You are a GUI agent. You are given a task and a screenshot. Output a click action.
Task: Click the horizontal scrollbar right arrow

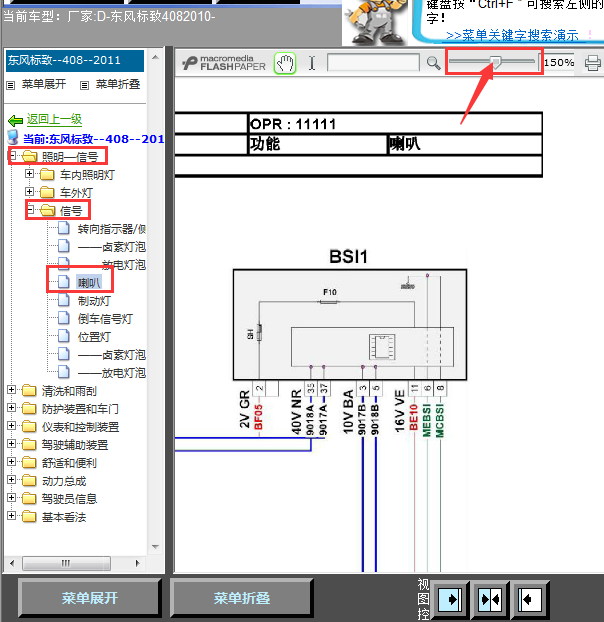click(x=138, y=563)
